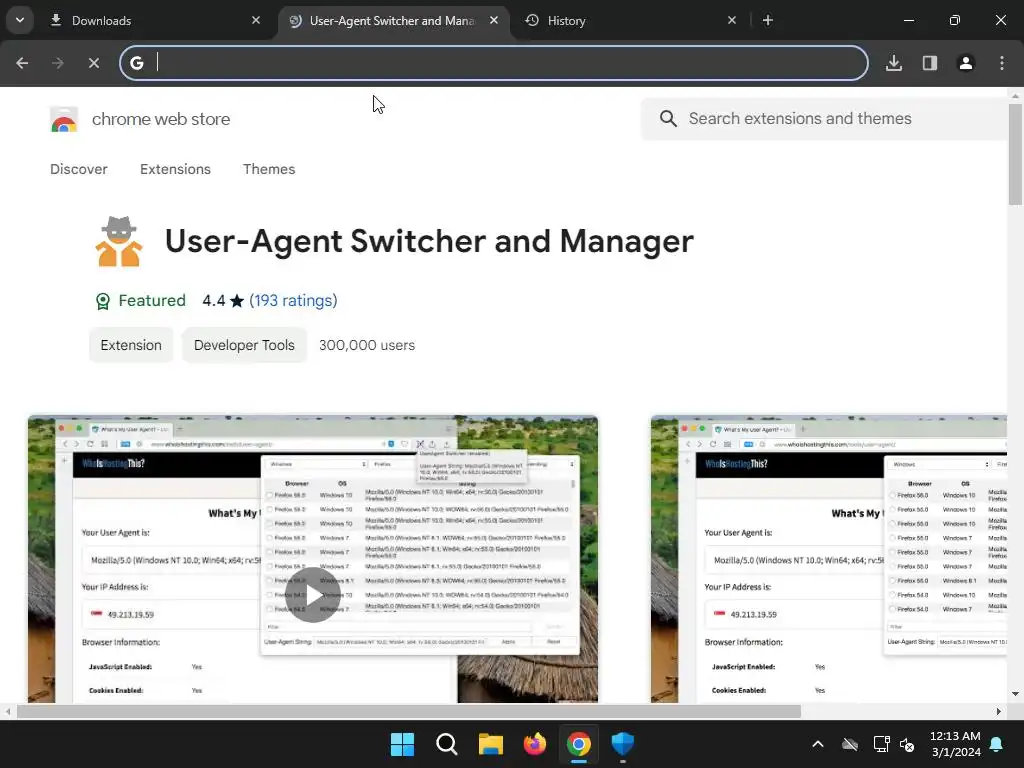Screen dimensions: 1024x768
Task: Select the User-Agent Switcher and Manager tab
Action: point(392,21)
